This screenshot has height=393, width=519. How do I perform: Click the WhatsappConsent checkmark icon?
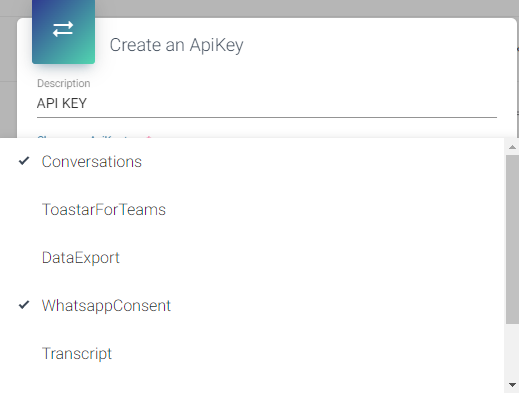pos(24,305)
